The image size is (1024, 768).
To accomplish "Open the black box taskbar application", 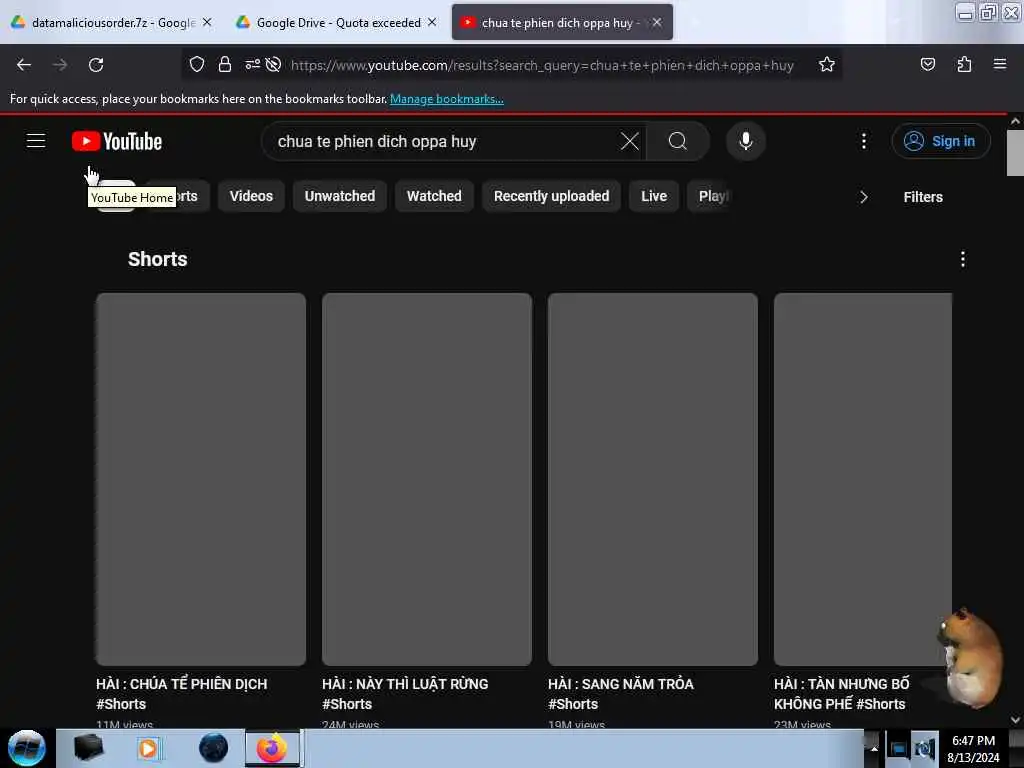I will 88,748.
